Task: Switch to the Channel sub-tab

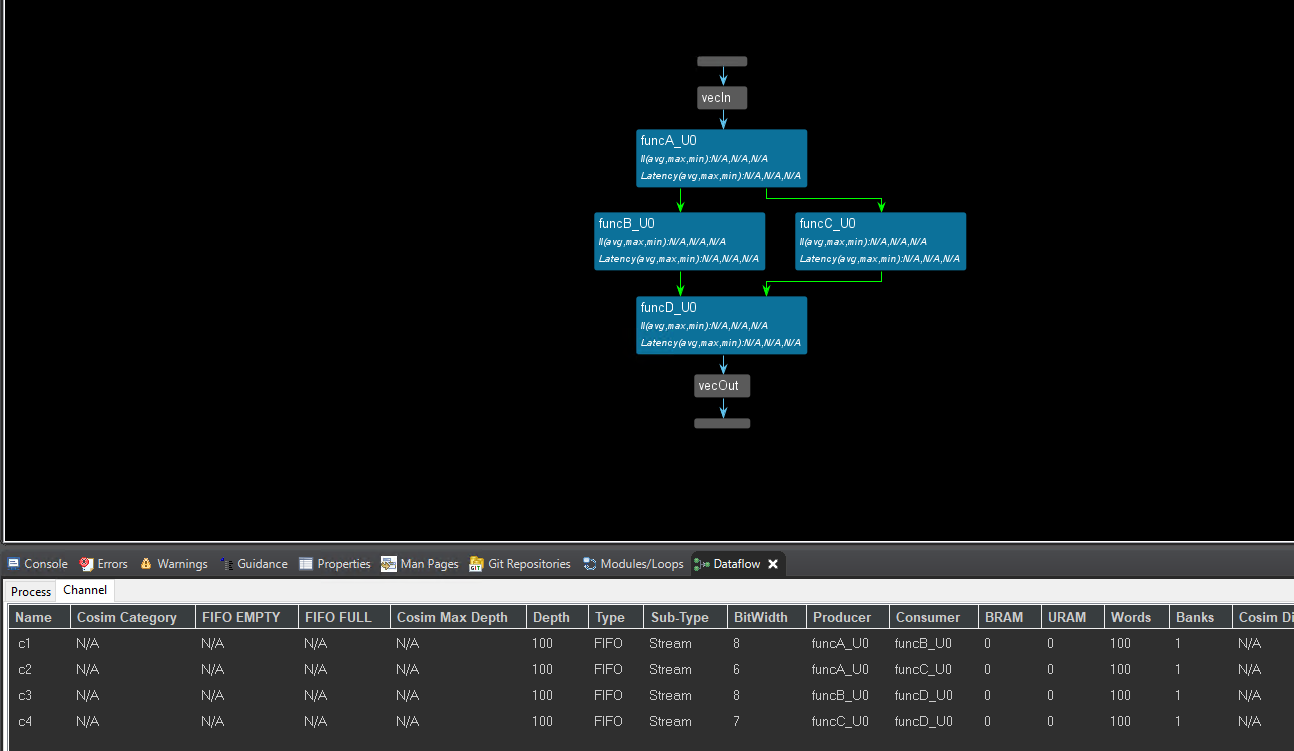Action: pyautogui.click(x=85, y=590)
